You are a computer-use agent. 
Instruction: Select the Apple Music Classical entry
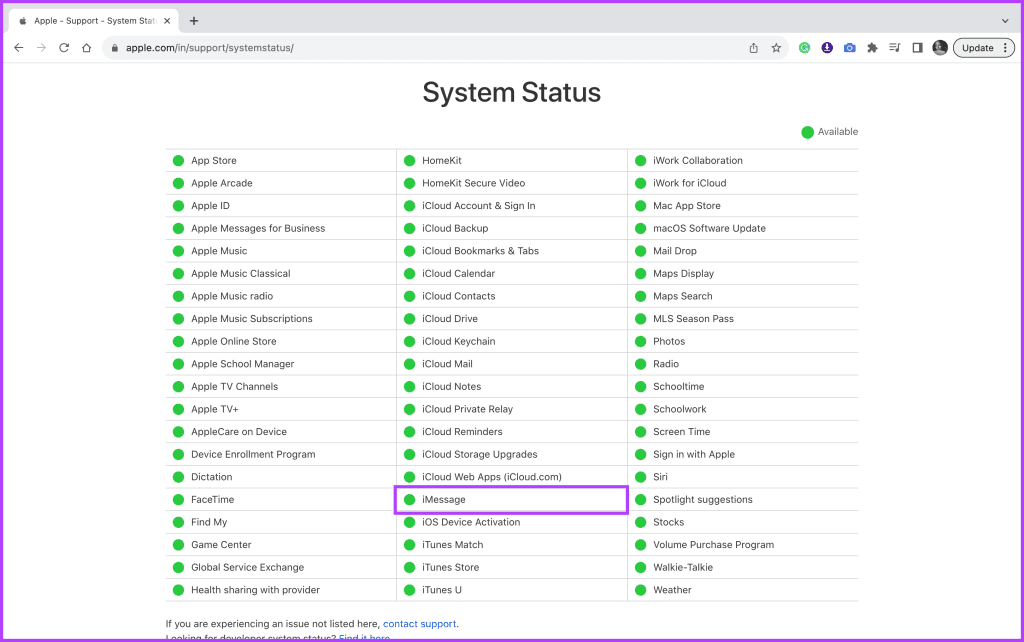[x=240, y=274]
